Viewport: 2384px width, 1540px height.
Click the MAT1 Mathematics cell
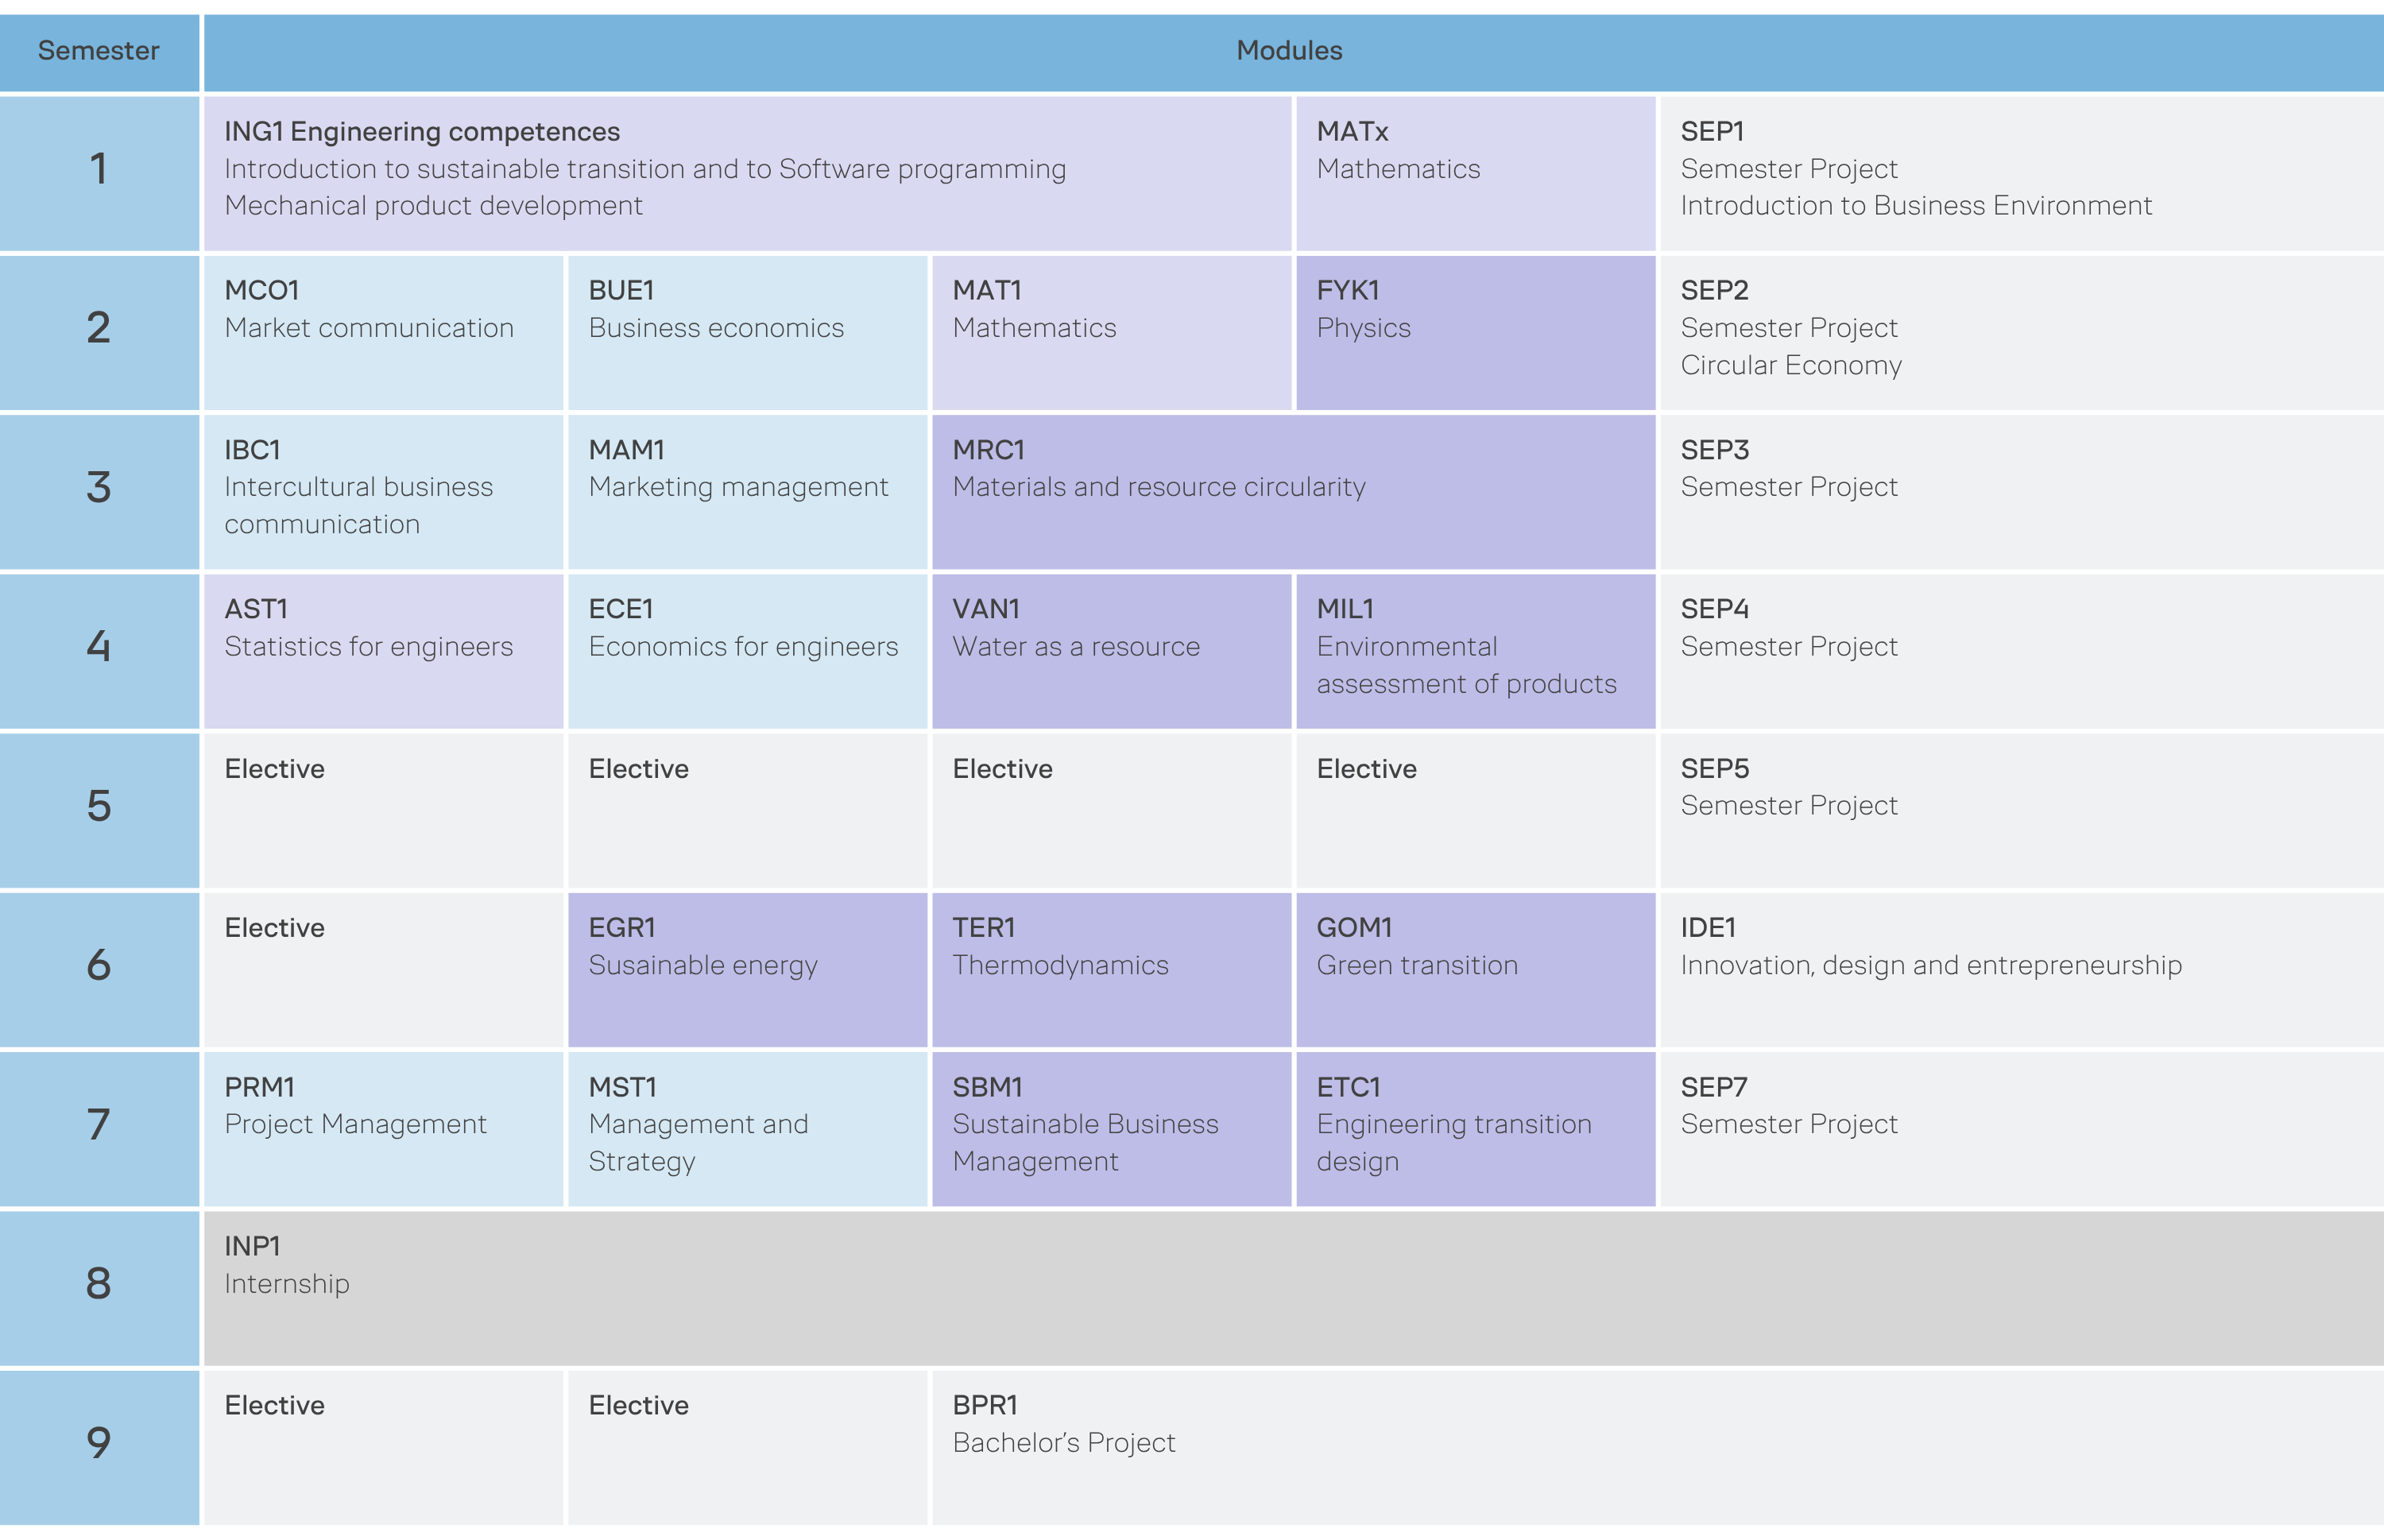[1111, 333]
